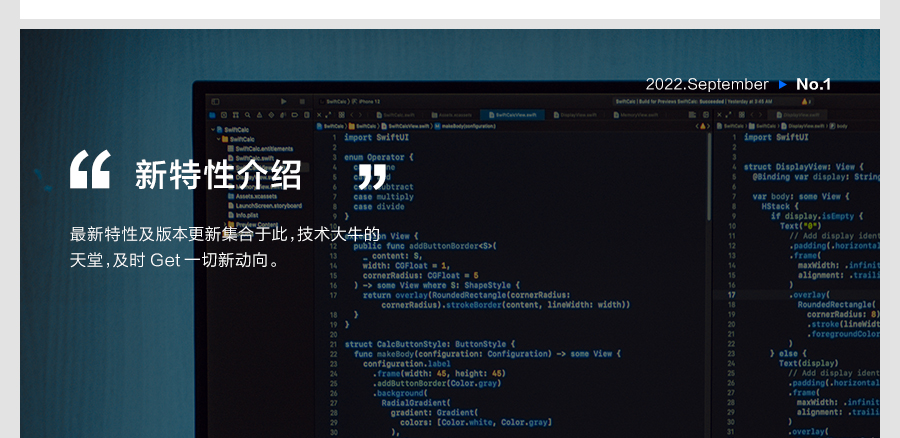Screen dimensions: 900x438
Task: Open the Issue navigator warning icon
Action: 257,114
